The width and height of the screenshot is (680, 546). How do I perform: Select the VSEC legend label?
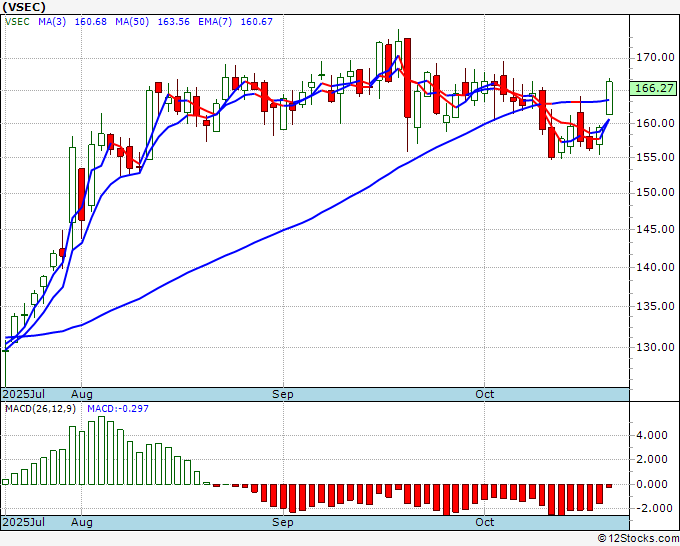[x=17, y=21]
